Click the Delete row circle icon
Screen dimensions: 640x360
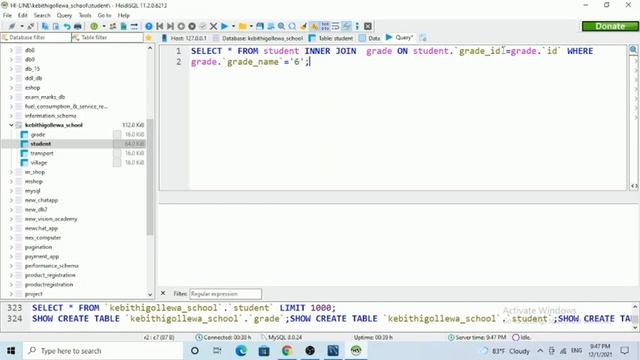click(x=192, y=26)
